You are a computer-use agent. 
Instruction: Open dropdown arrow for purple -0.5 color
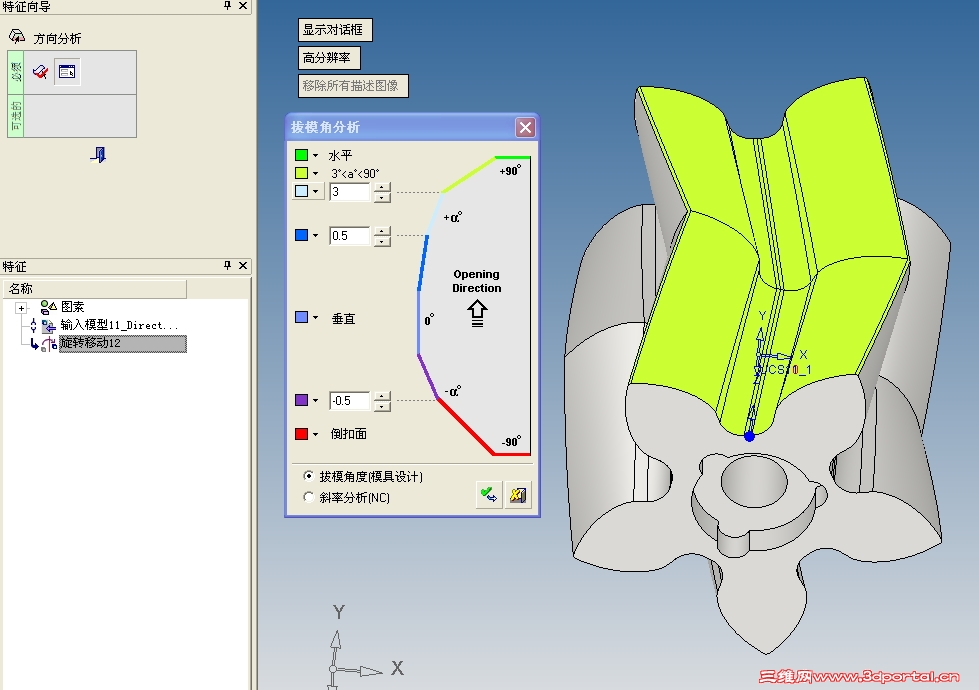[x=316, y=400]
